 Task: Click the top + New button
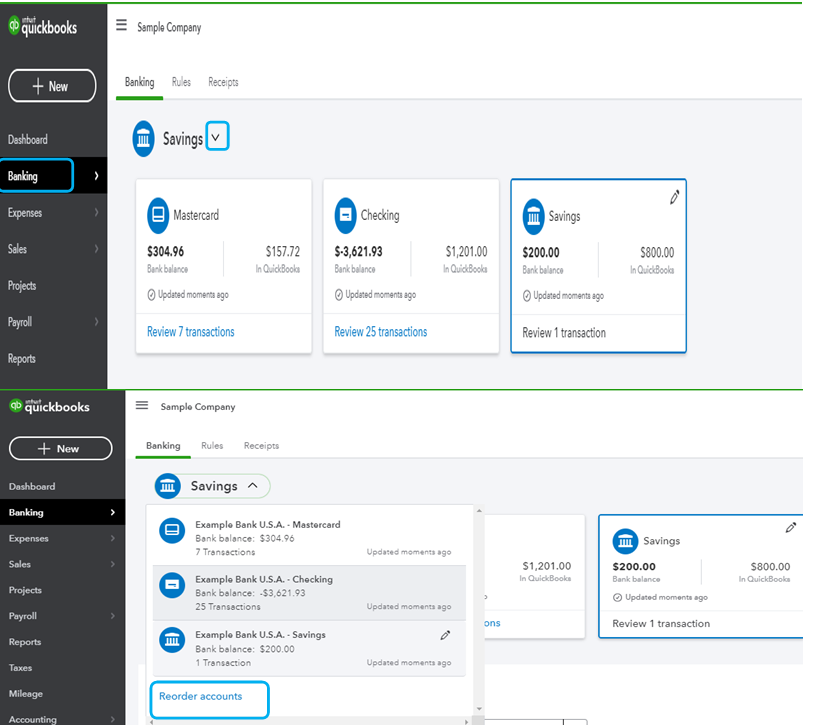52,86
